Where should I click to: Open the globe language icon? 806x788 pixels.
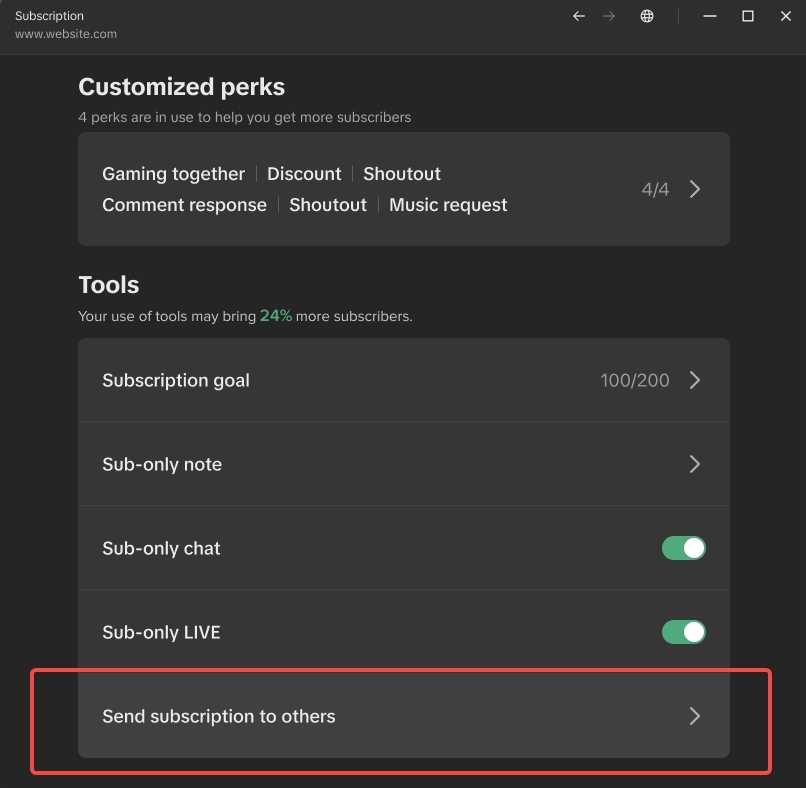click(x=647, y=16)
